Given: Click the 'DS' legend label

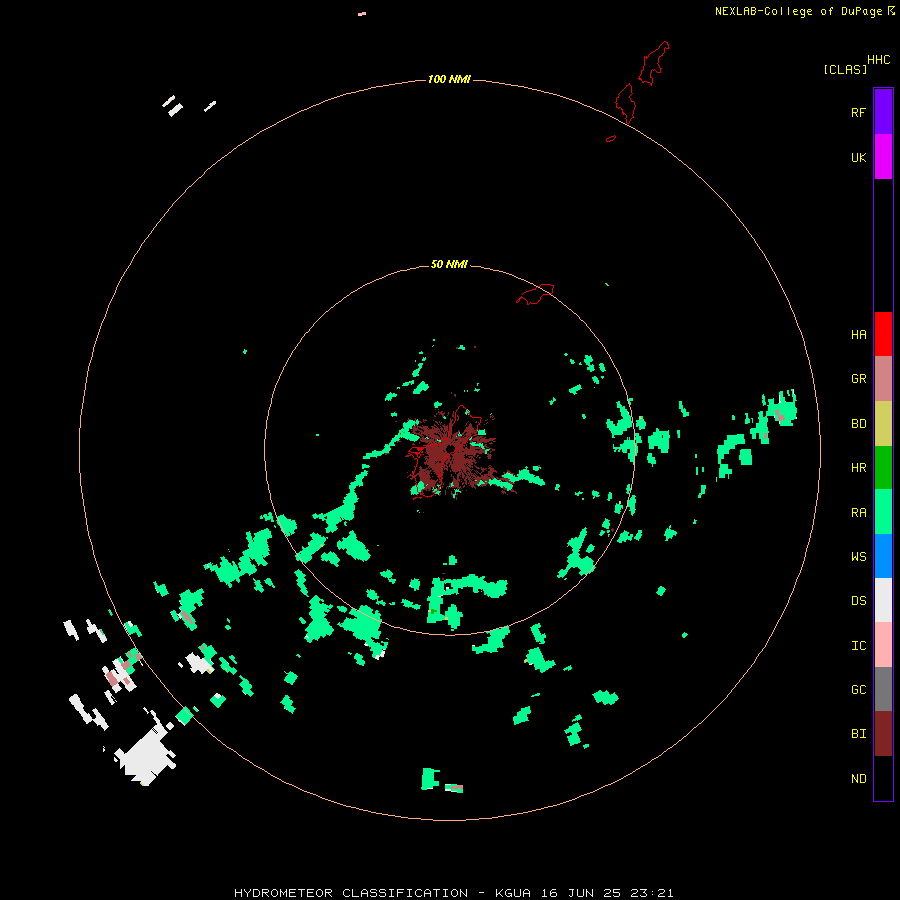Looking at the screenshot, I should (858, 601).
